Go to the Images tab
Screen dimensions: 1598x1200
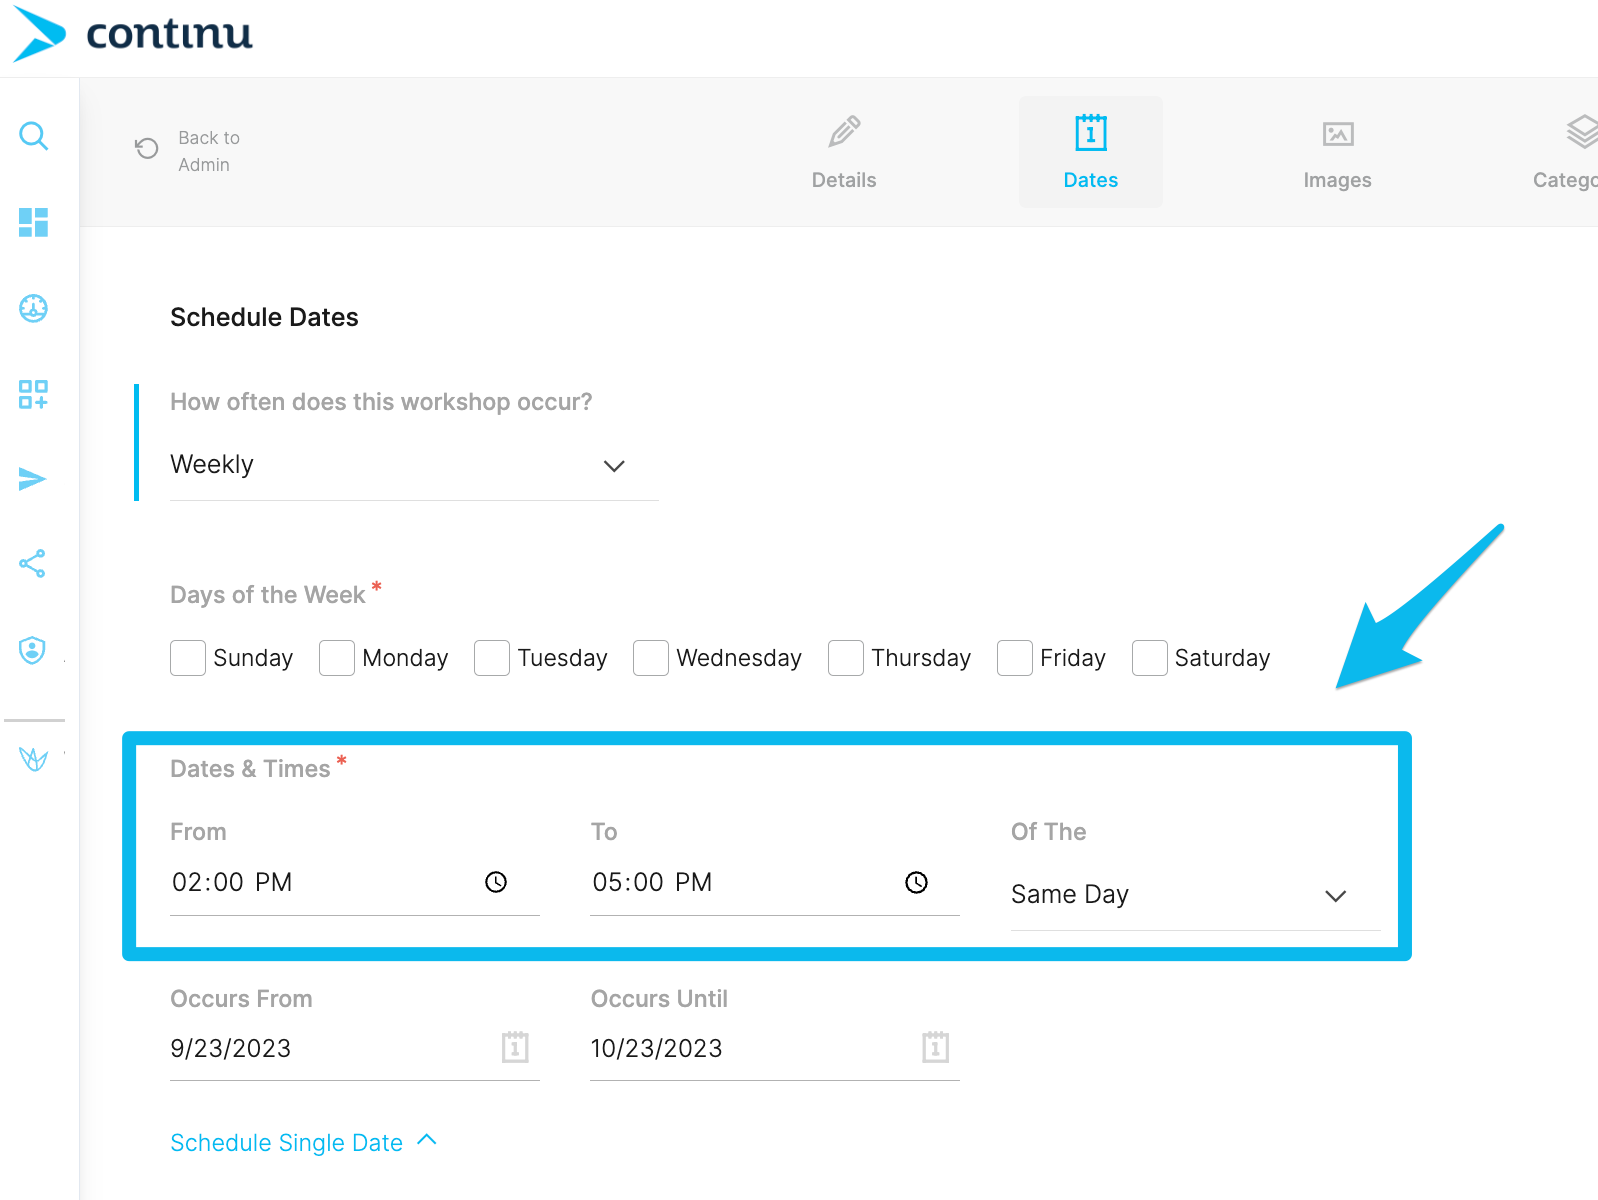pyautogui.click(x=1337, y=152)
